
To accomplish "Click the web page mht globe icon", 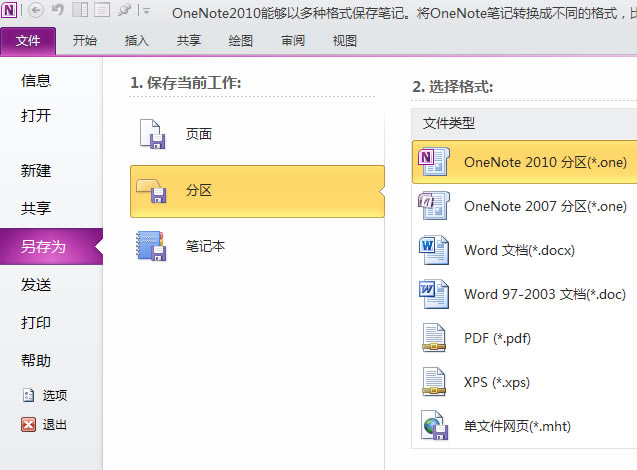I will 434,425.
